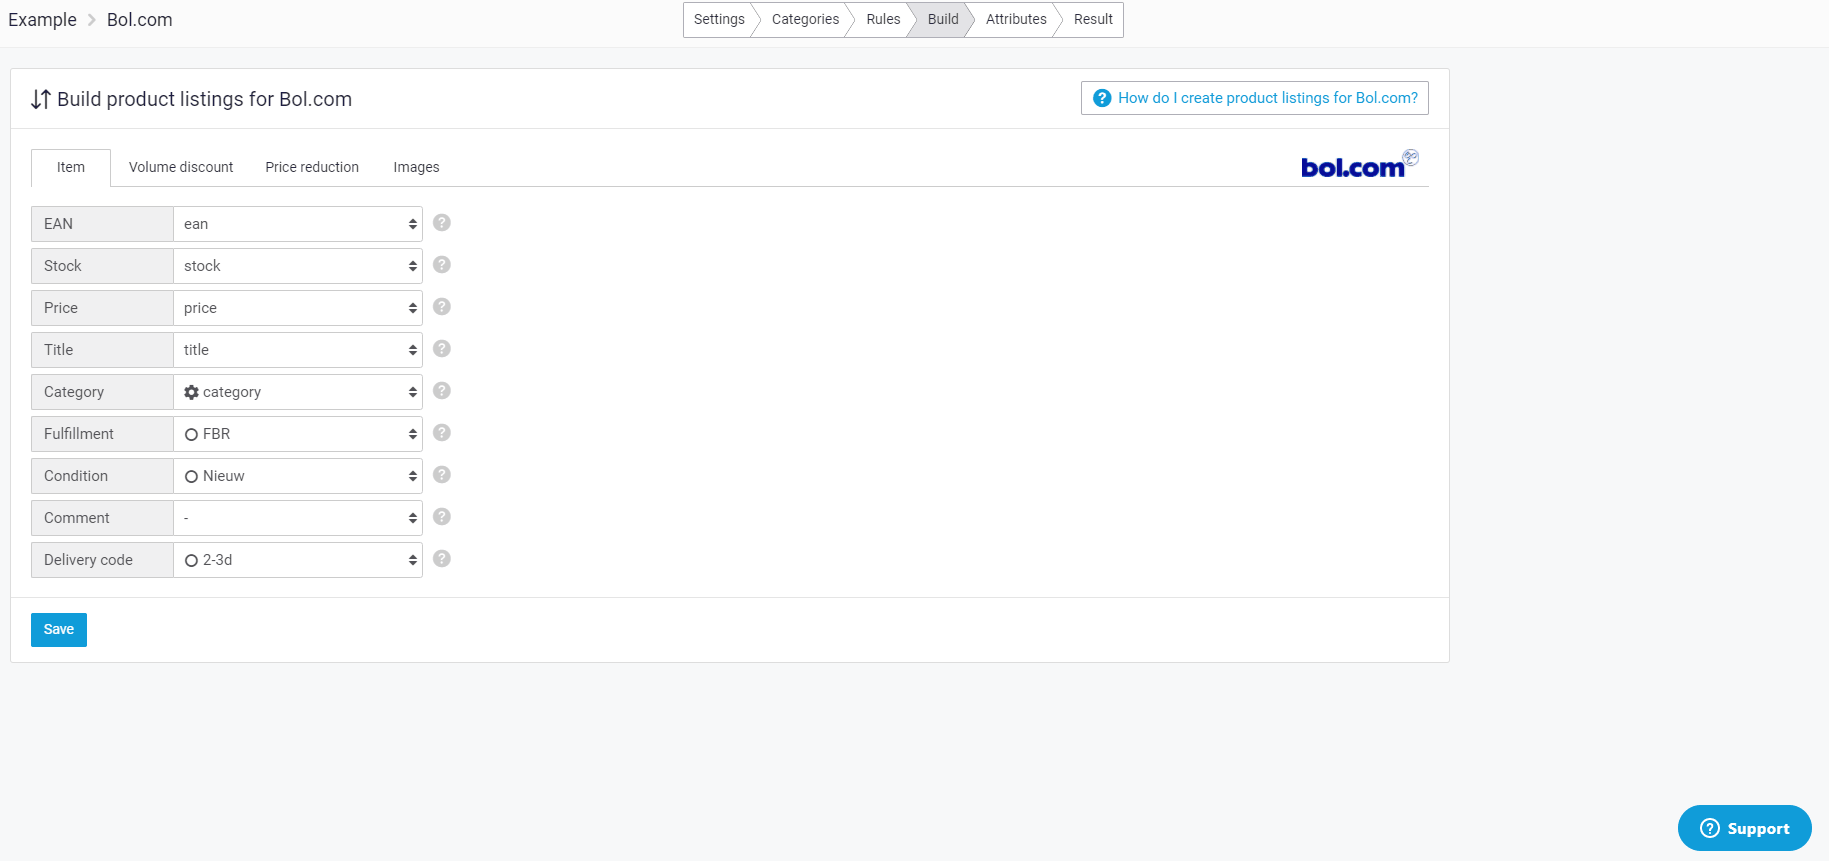Click the sort arrows icon in the heading
Viewport: 1829px width, 861px height.
40,99
